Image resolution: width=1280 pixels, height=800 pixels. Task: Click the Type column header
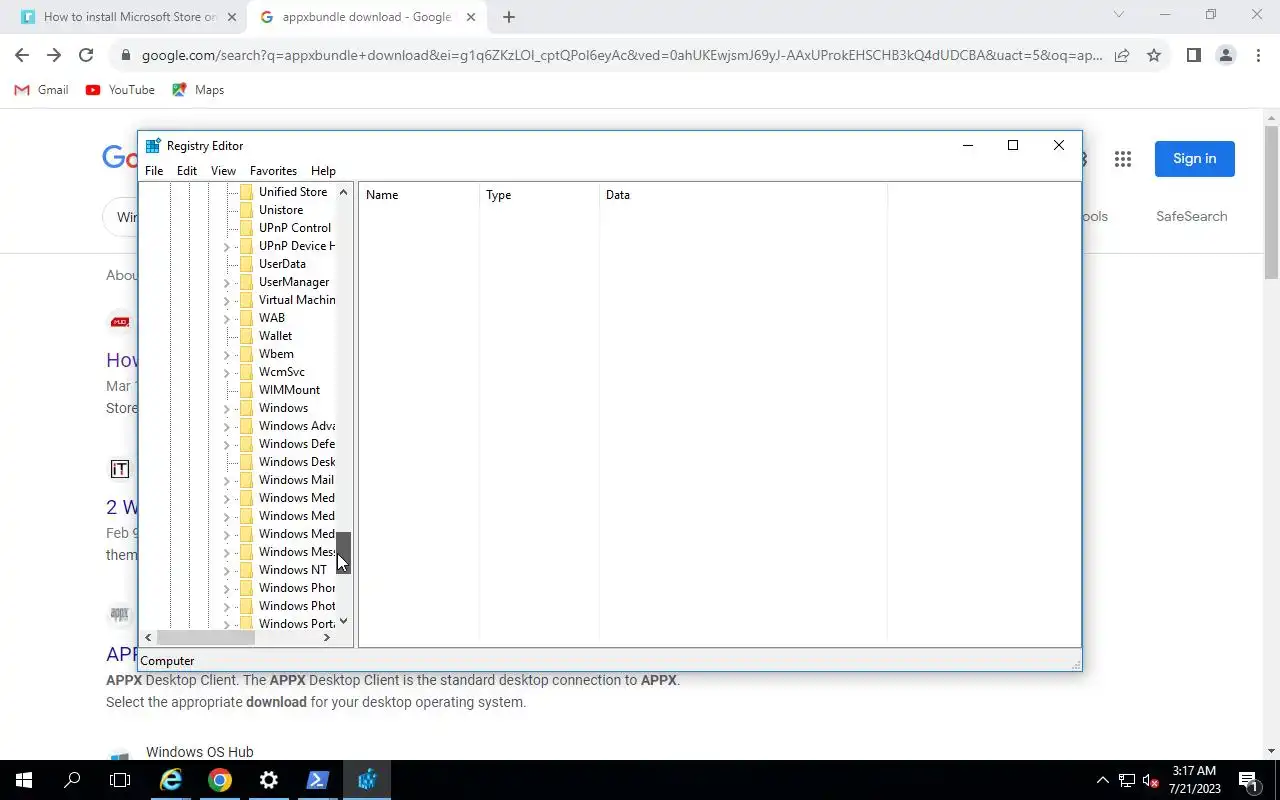(x=539, y=195)
